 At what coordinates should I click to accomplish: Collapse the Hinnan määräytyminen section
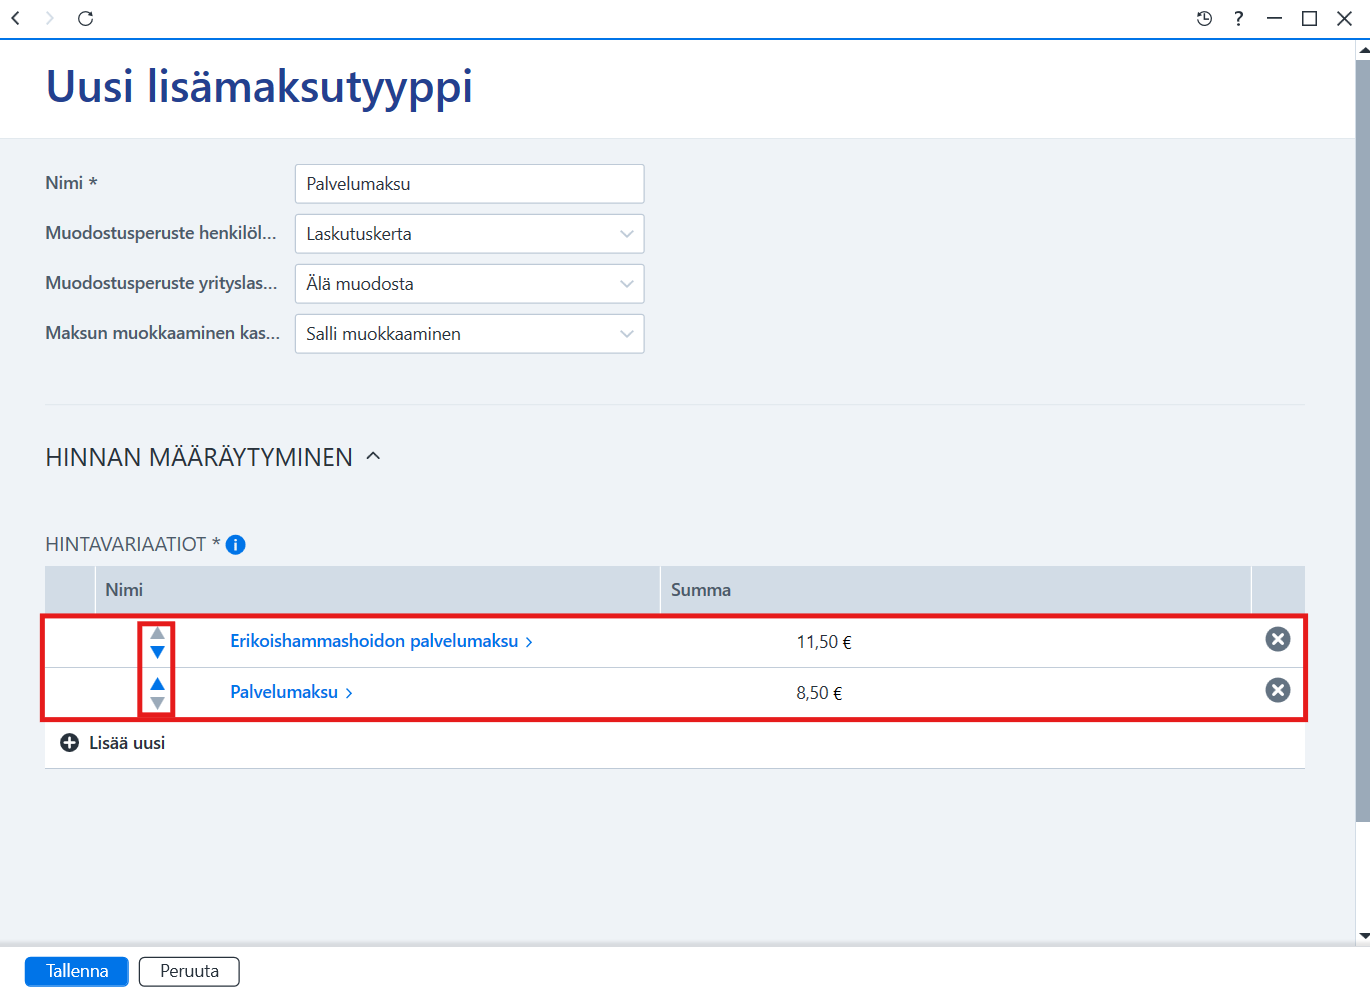374,456
